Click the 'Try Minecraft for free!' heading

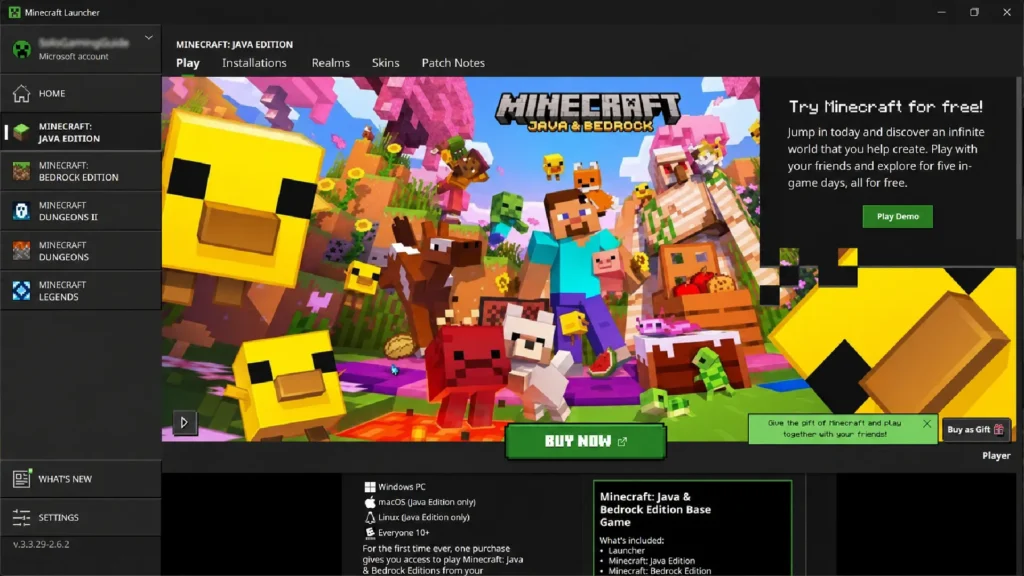886,106
